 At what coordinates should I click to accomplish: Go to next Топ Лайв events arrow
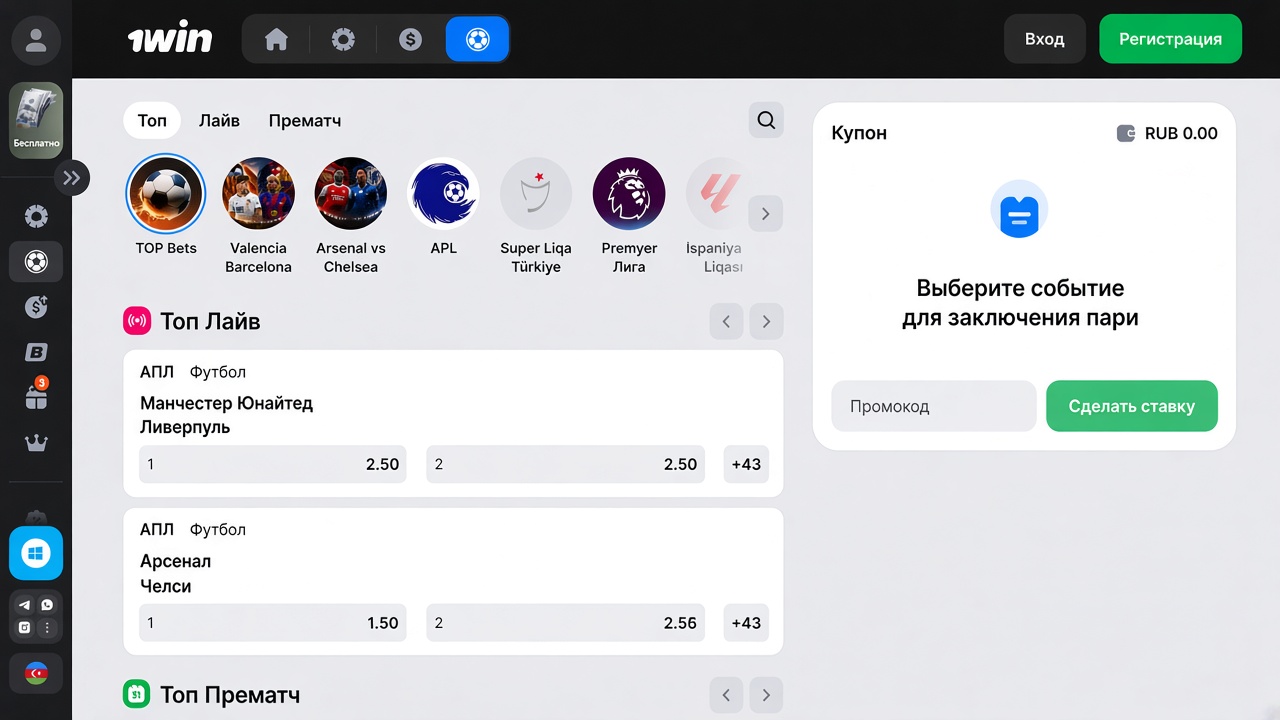click(766, 322)
